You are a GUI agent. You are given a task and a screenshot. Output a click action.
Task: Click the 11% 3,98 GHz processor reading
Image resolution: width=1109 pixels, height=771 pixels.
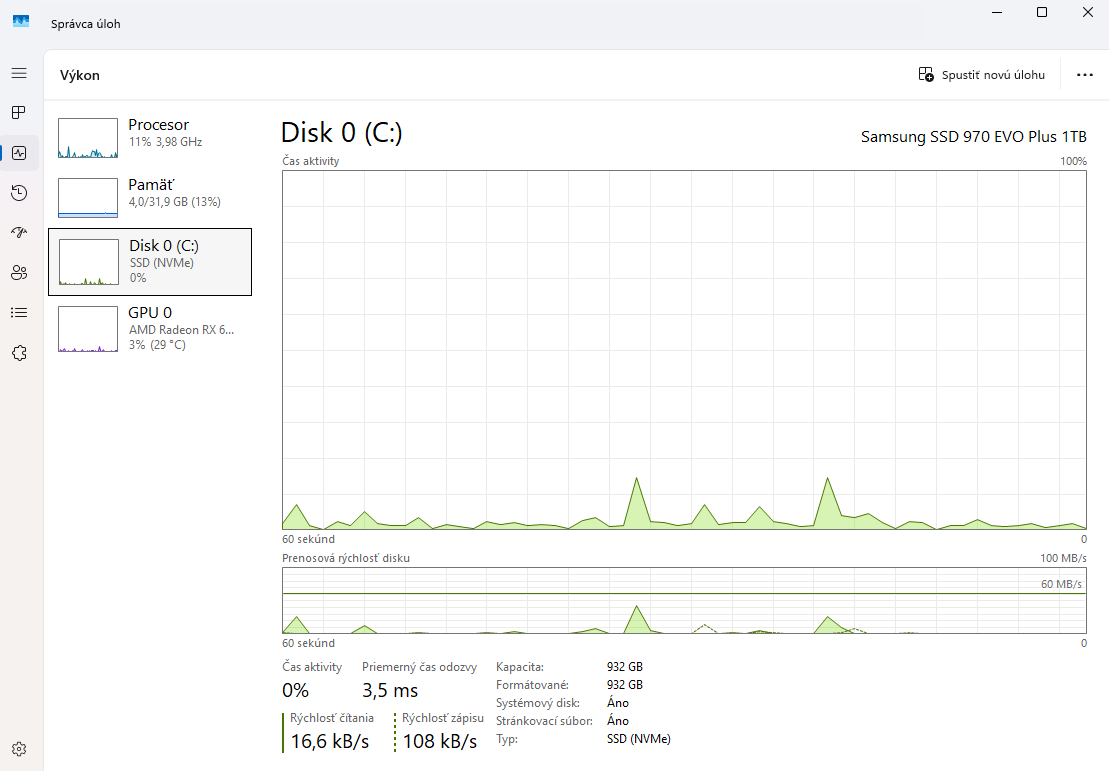(166, 142)
